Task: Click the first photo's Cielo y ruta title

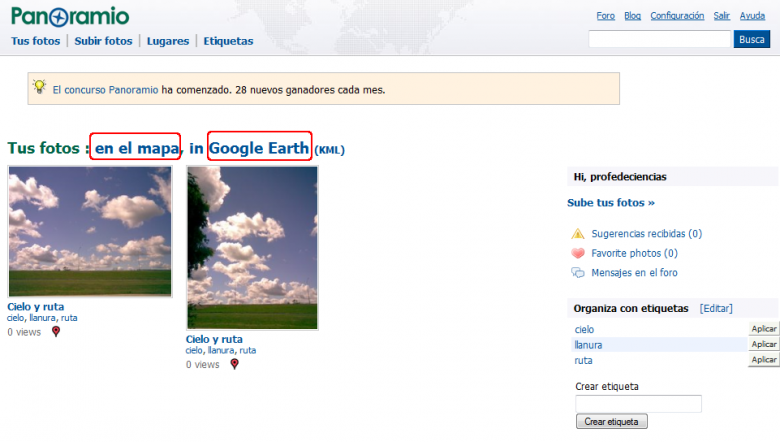Action: coord(35,307)
